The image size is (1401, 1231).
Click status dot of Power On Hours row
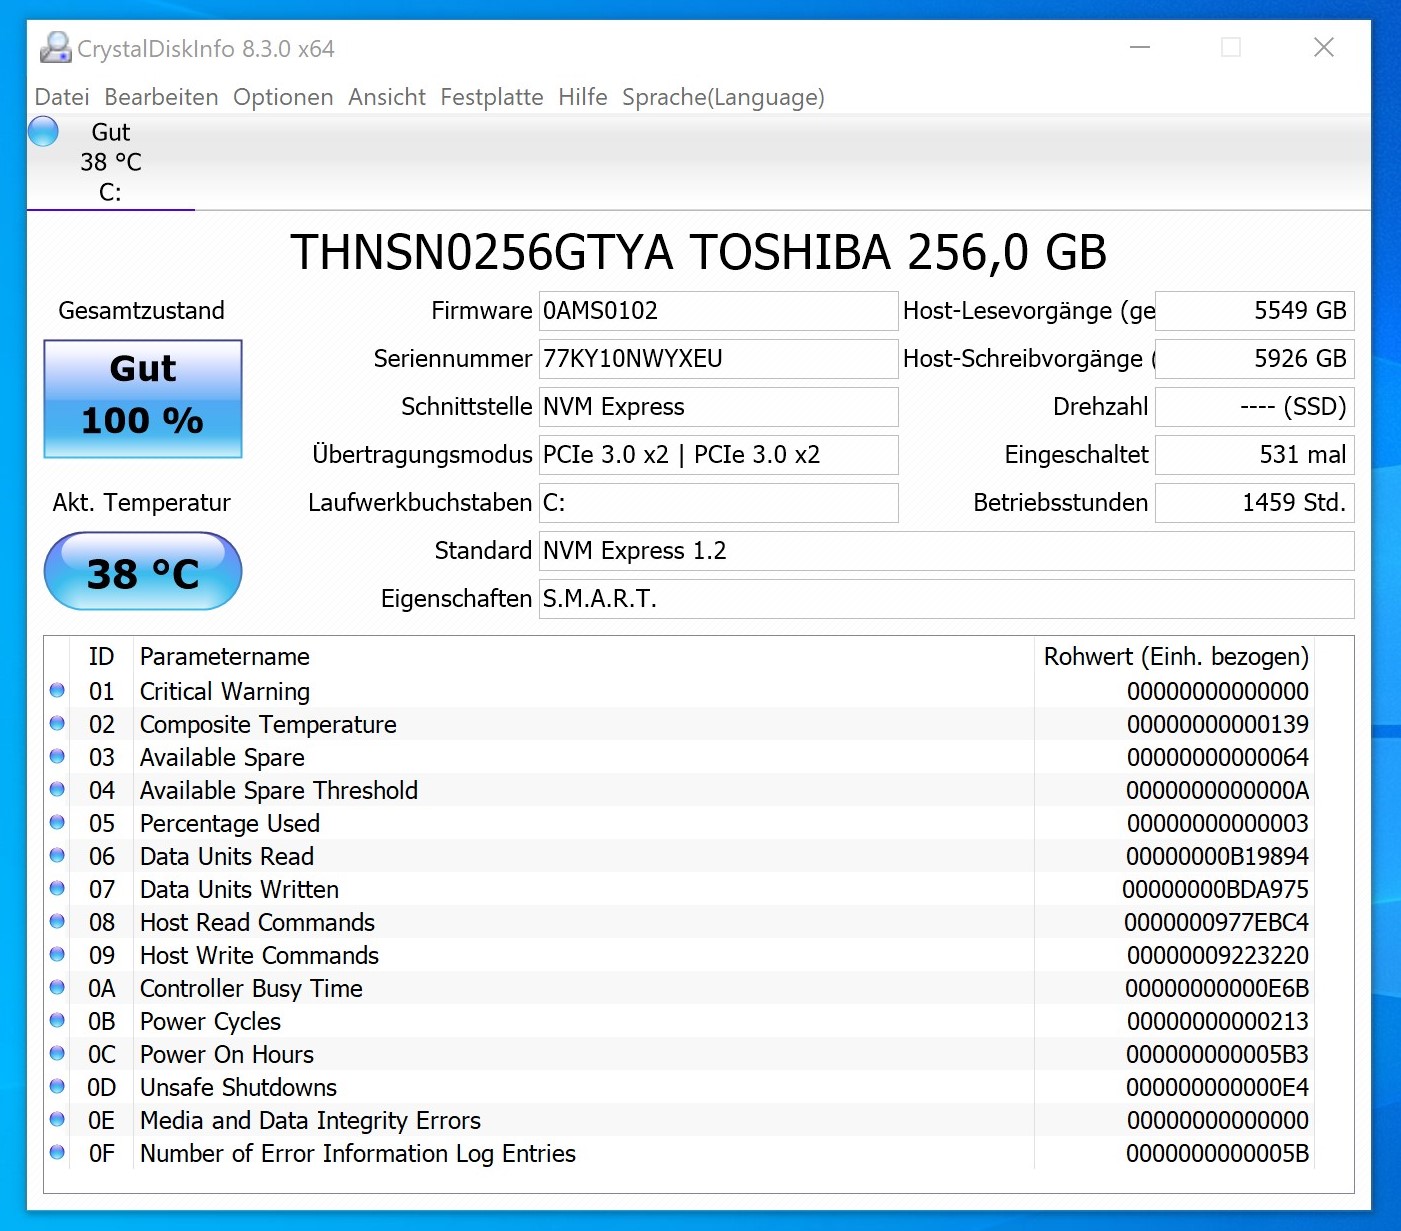[x=57, y=1053]
